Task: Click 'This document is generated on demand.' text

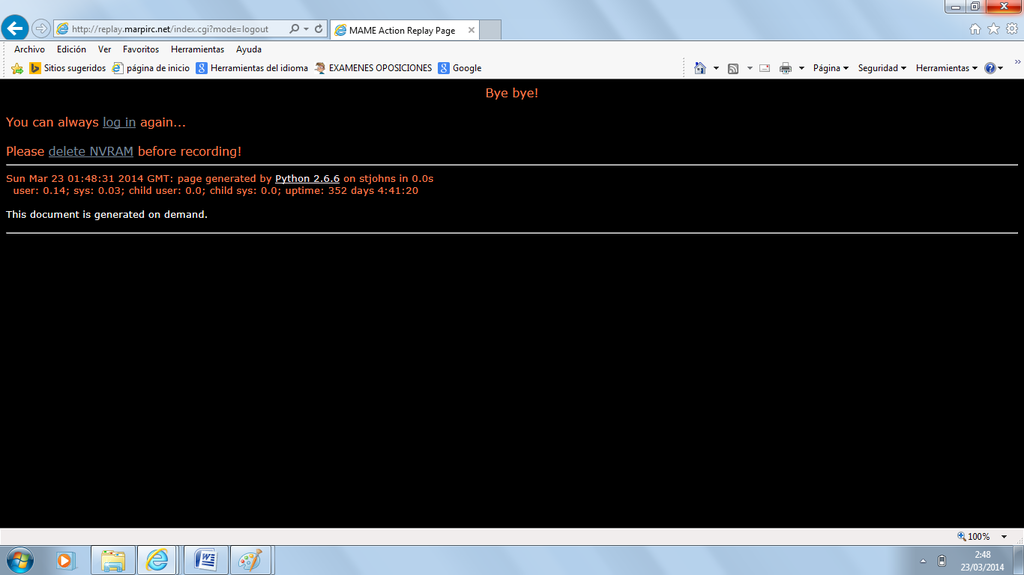Action: pos(106,214)
